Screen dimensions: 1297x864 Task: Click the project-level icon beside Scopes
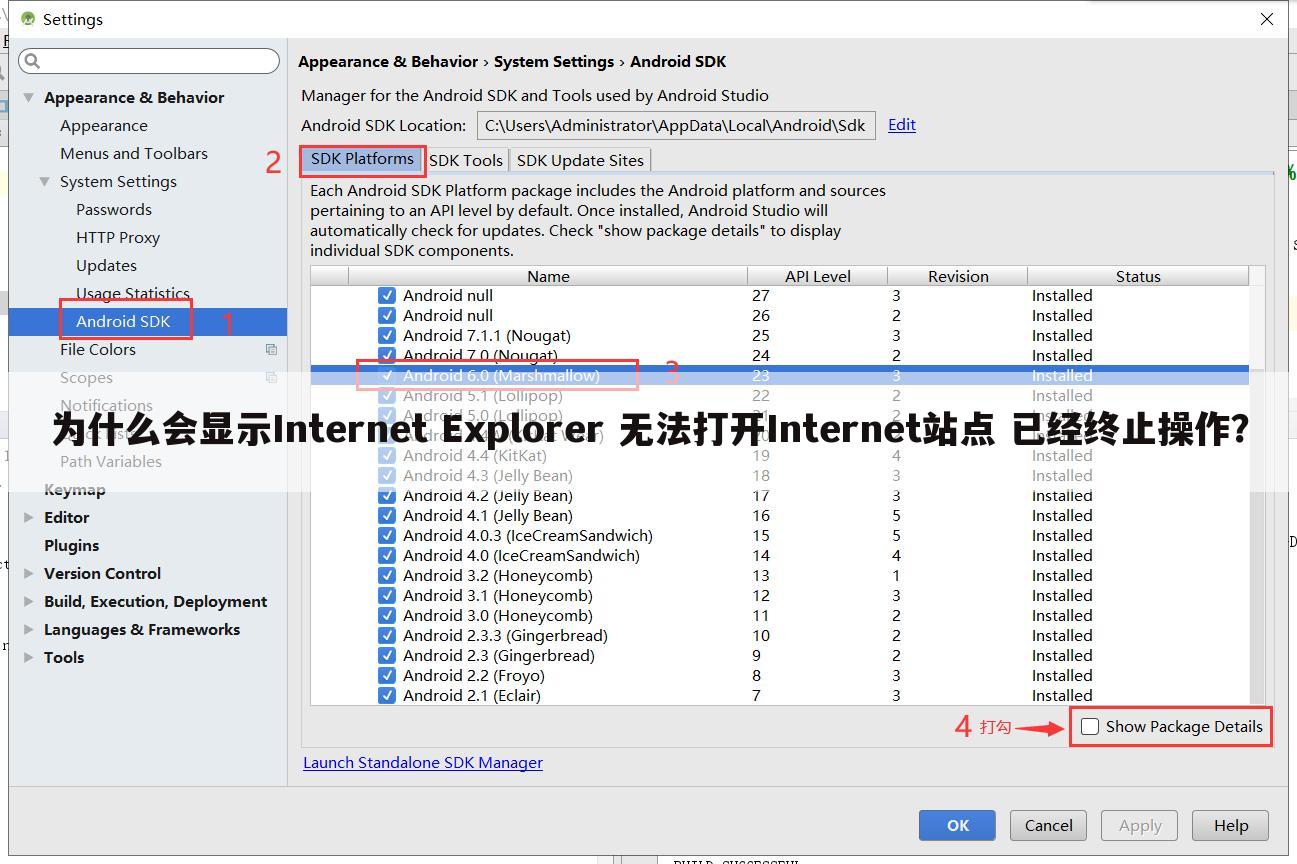click(271, 377)
